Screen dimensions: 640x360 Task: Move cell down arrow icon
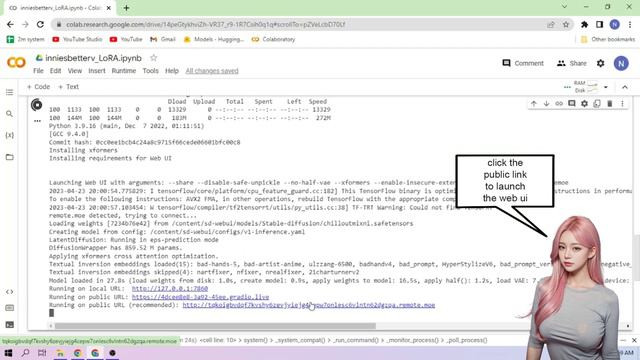click(546, 104)
